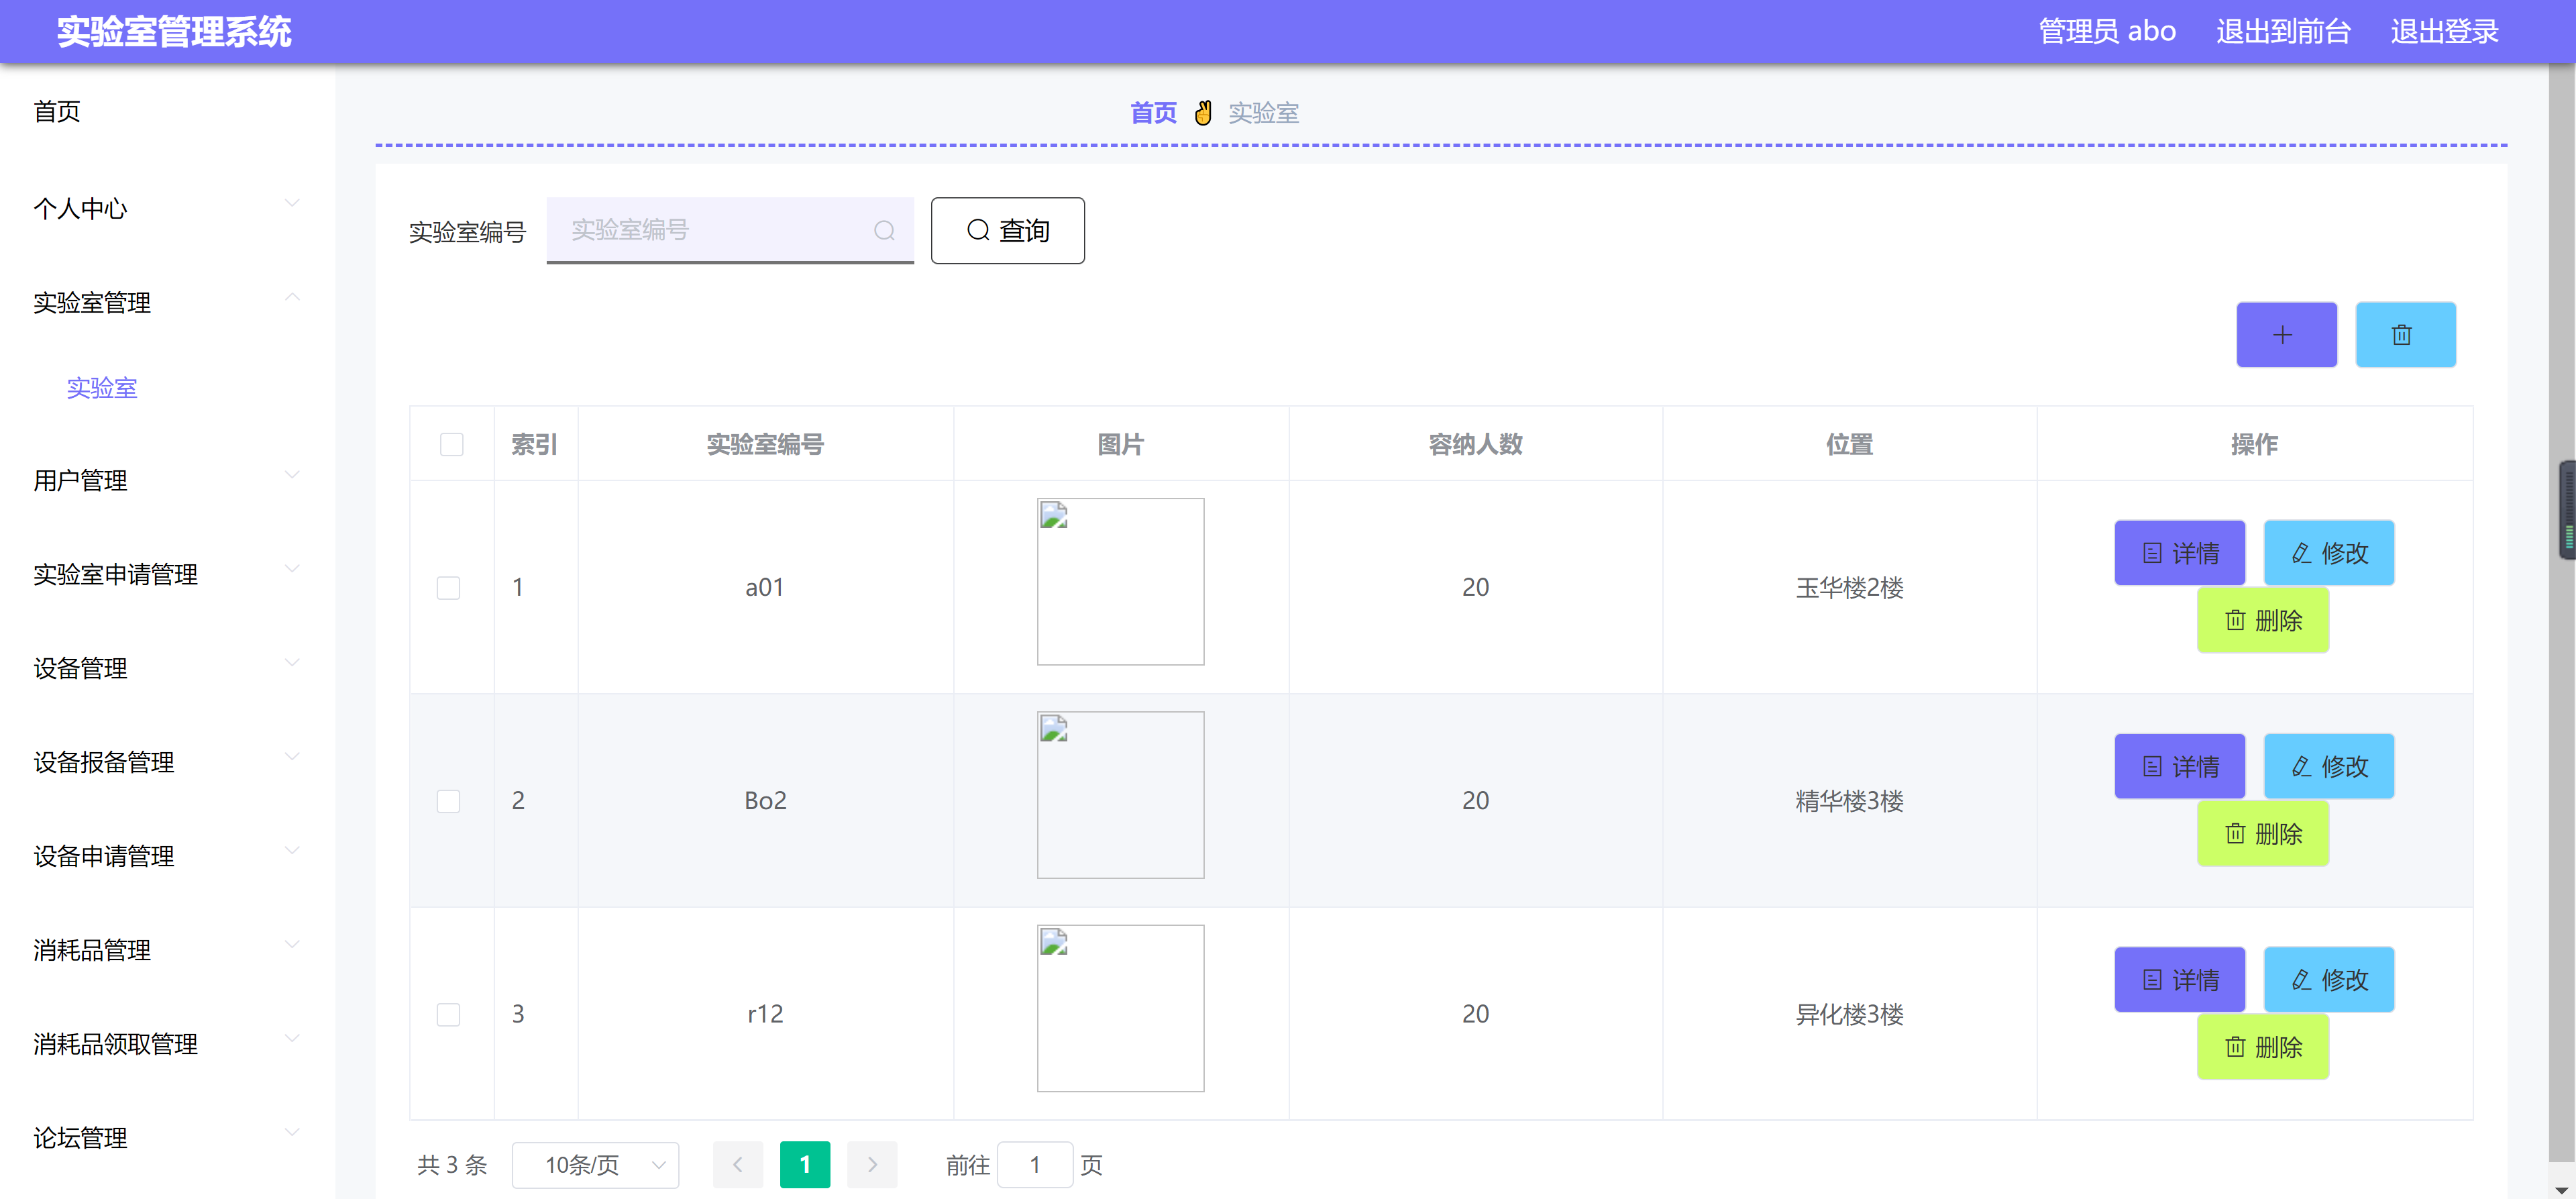Go to previous page arrow
This screenshot has height=1199, width=2576.
click(x=738, y=1164)
